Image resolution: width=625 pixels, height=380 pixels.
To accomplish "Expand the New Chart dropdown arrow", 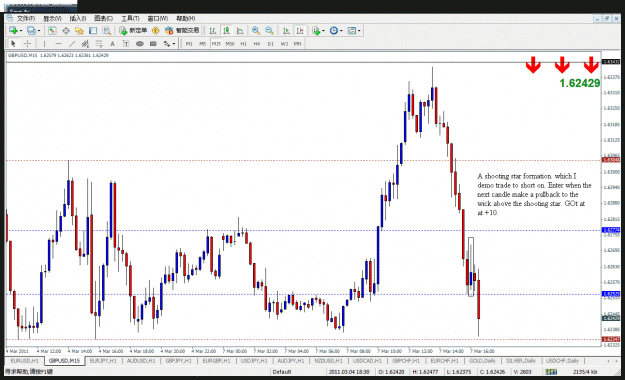I will [21, 31].
